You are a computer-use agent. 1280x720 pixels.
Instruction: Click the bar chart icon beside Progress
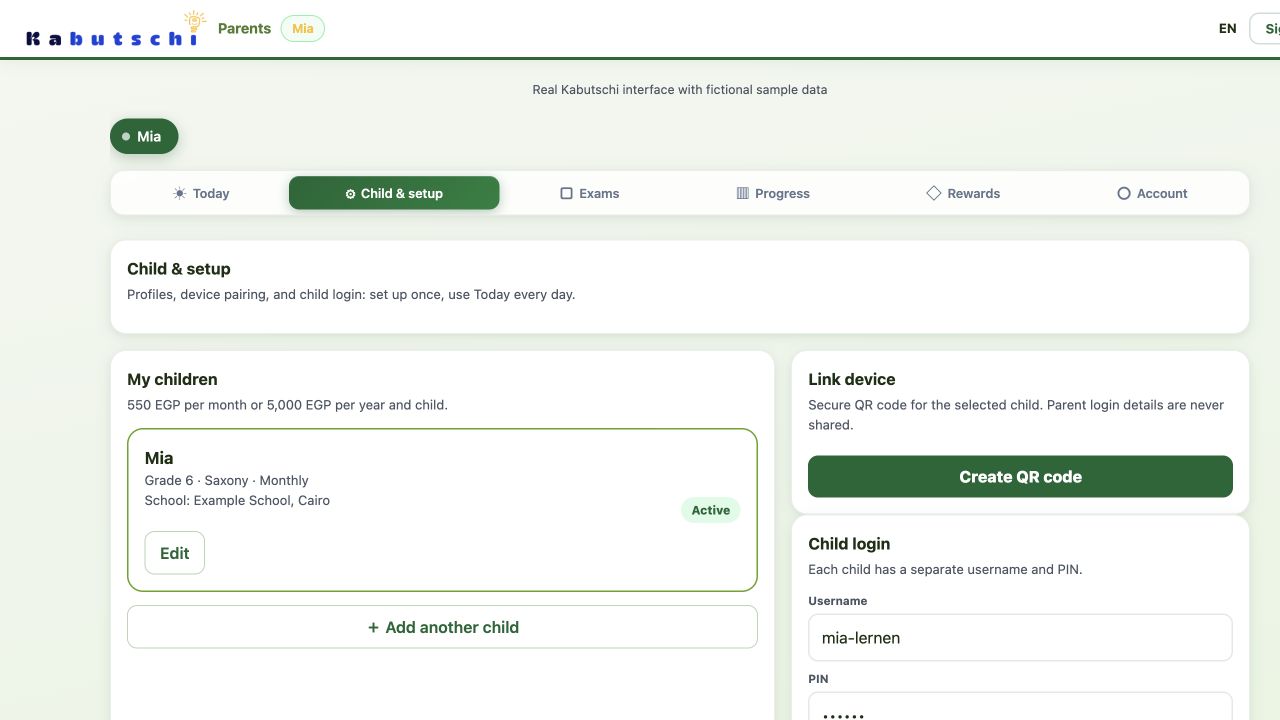coord(742,193)
